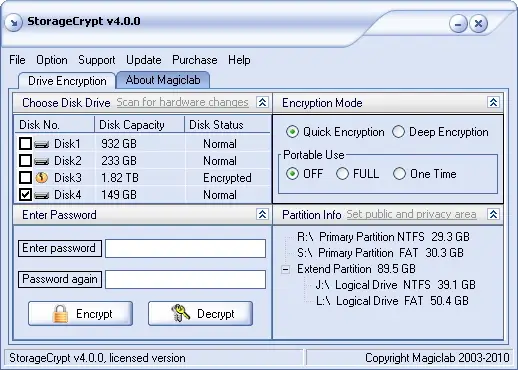Open the Help menu

coord(239,60)
